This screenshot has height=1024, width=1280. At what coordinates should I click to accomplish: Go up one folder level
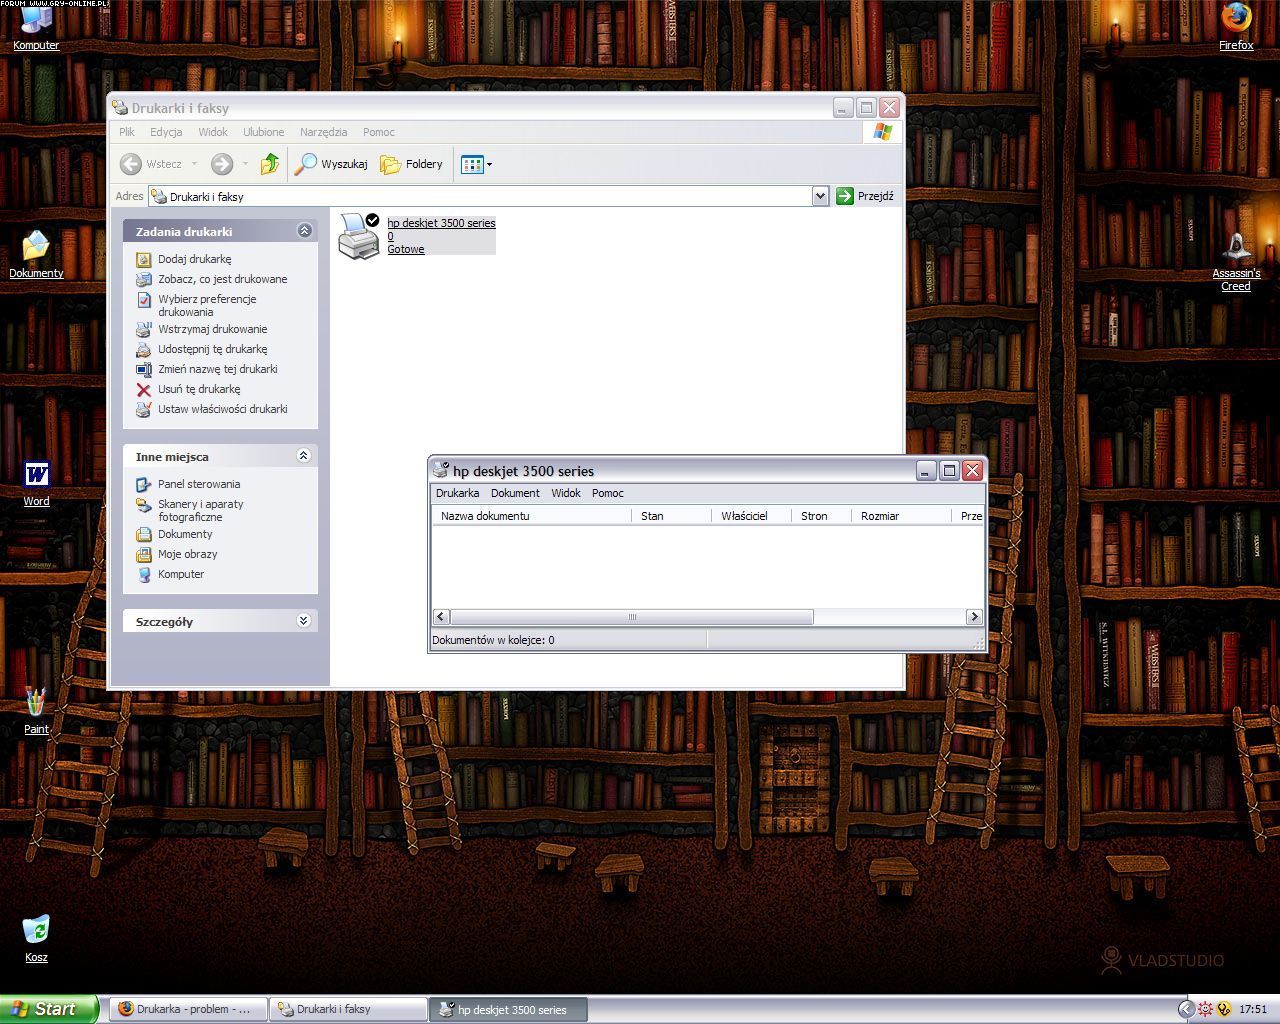pyautogui.click(x=269, y=164)
